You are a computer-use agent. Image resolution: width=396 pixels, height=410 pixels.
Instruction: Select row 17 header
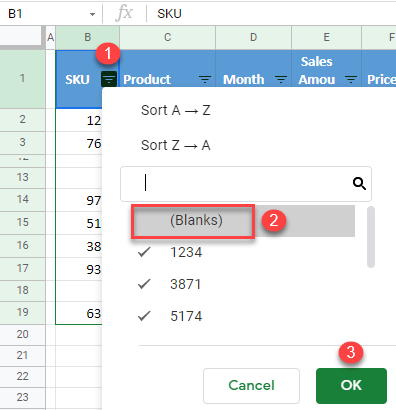[22, 269]
